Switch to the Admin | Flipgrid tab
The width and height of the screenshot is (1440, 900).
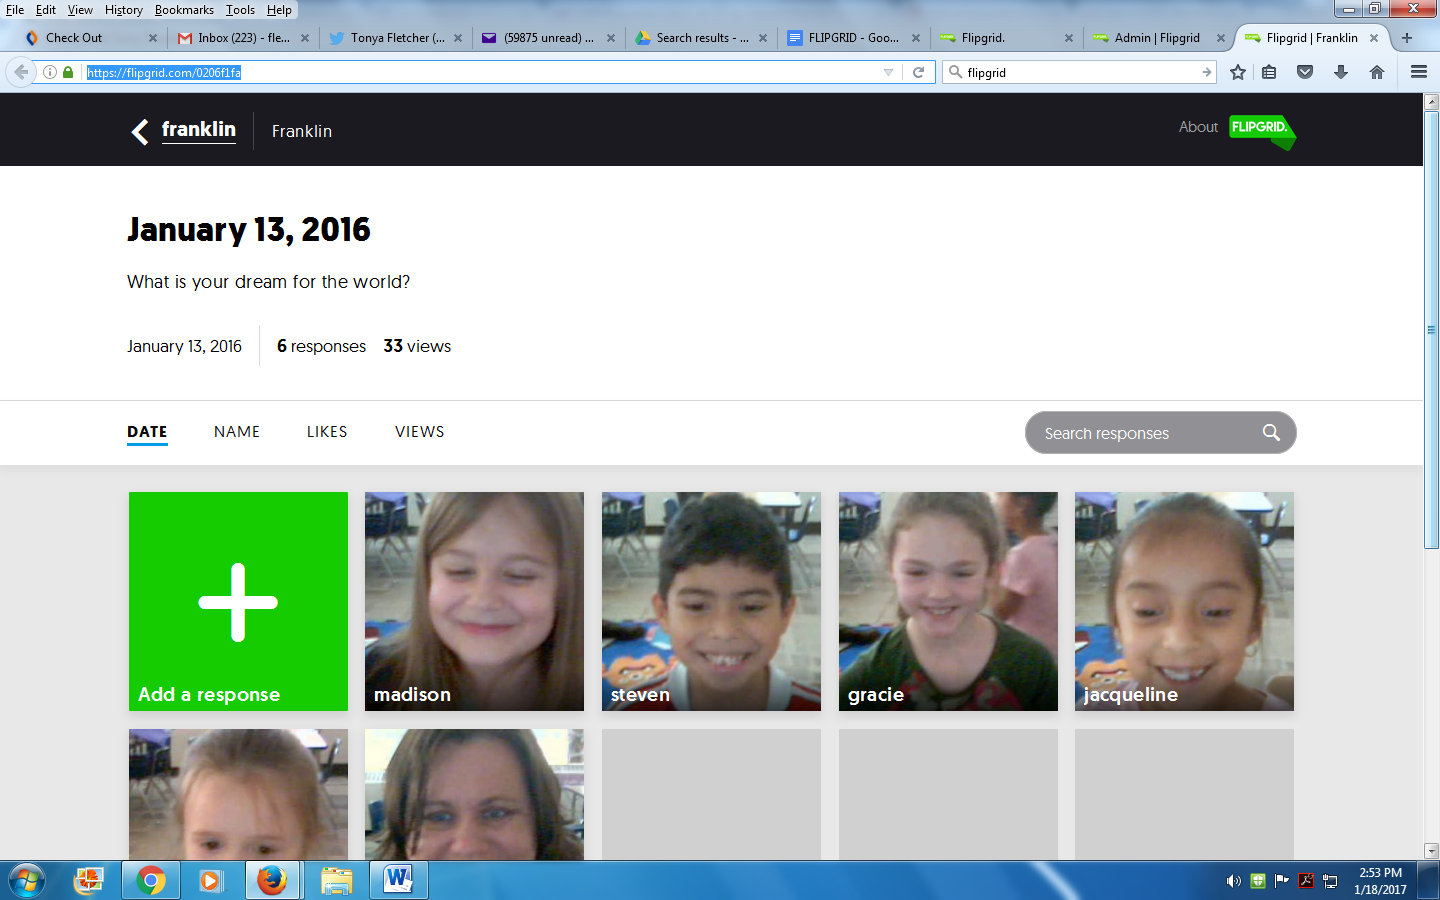click(x=1159, y=38)
